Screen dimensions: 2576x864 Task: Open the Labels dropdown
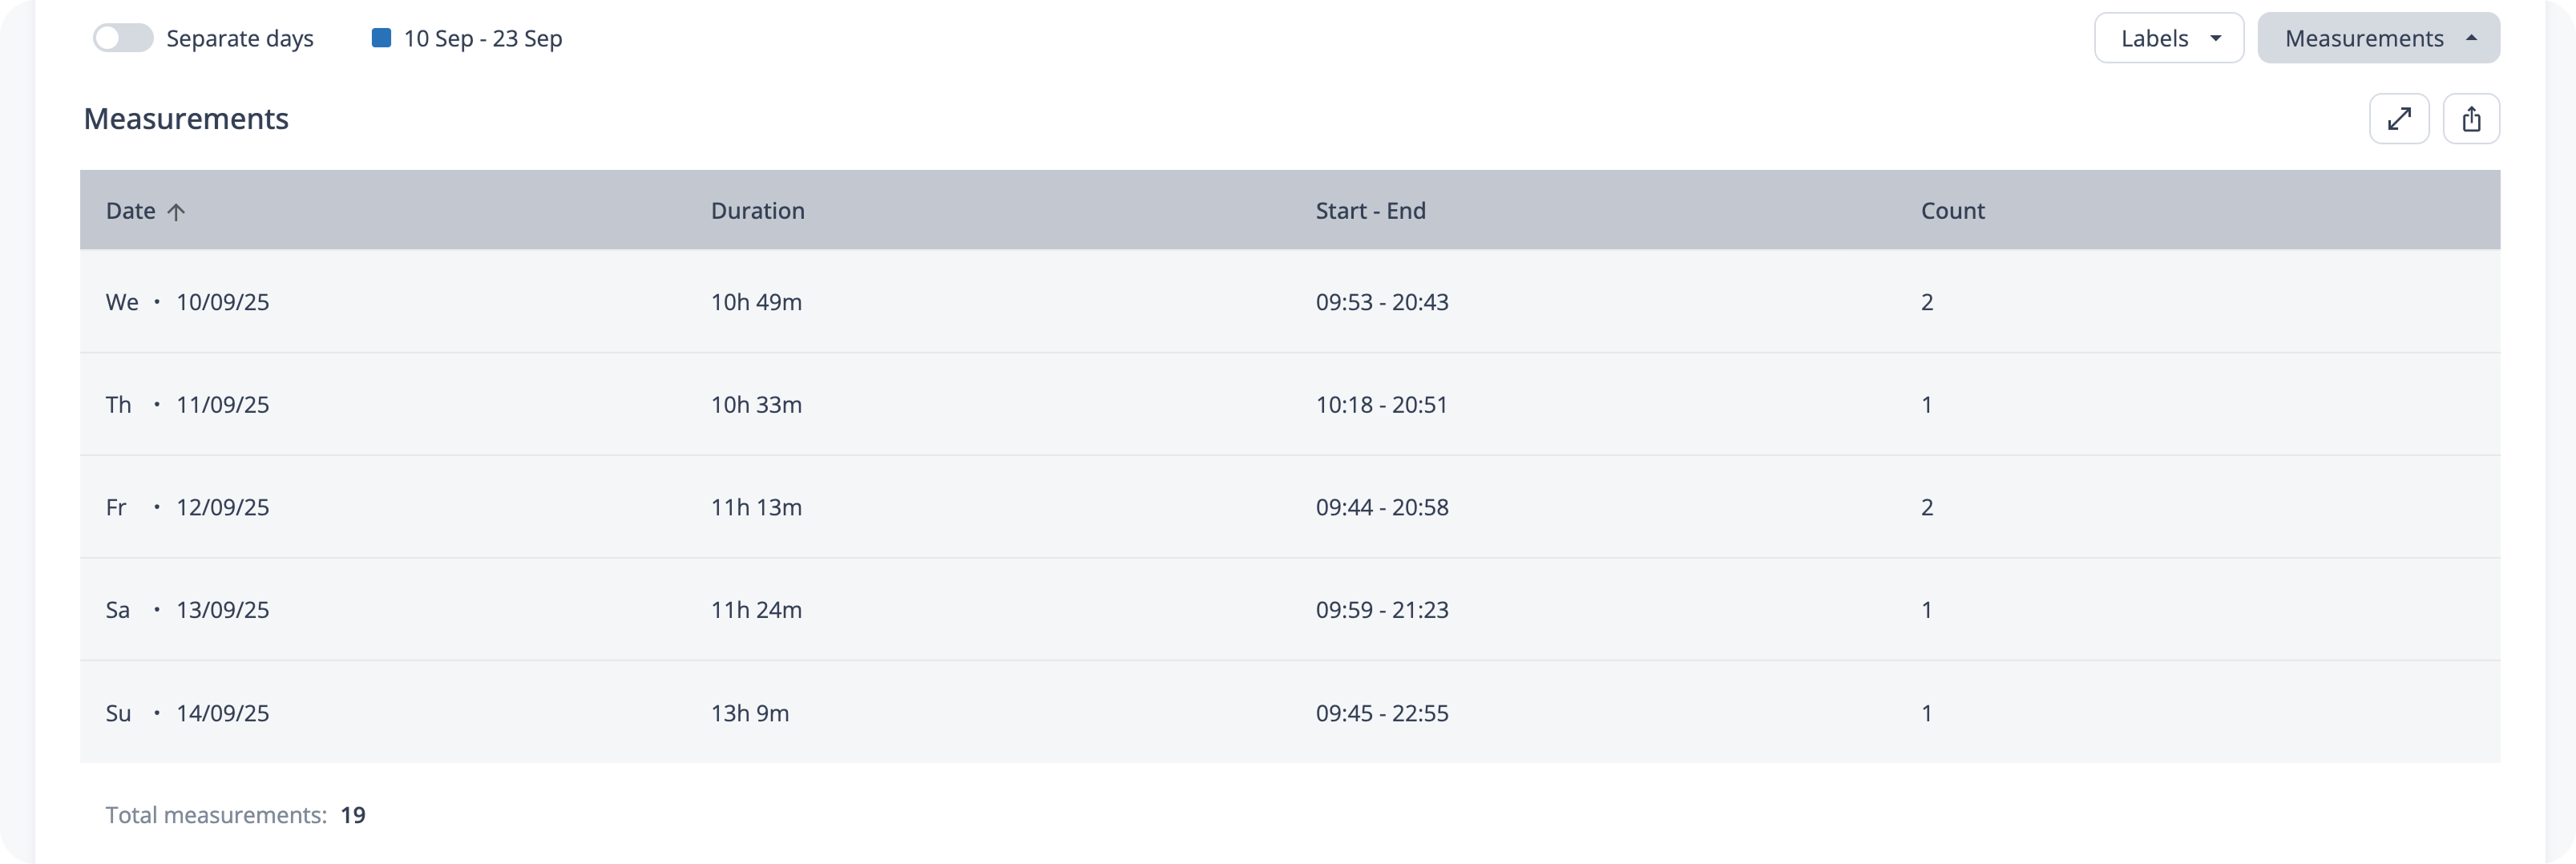(x=2168, y=38)
